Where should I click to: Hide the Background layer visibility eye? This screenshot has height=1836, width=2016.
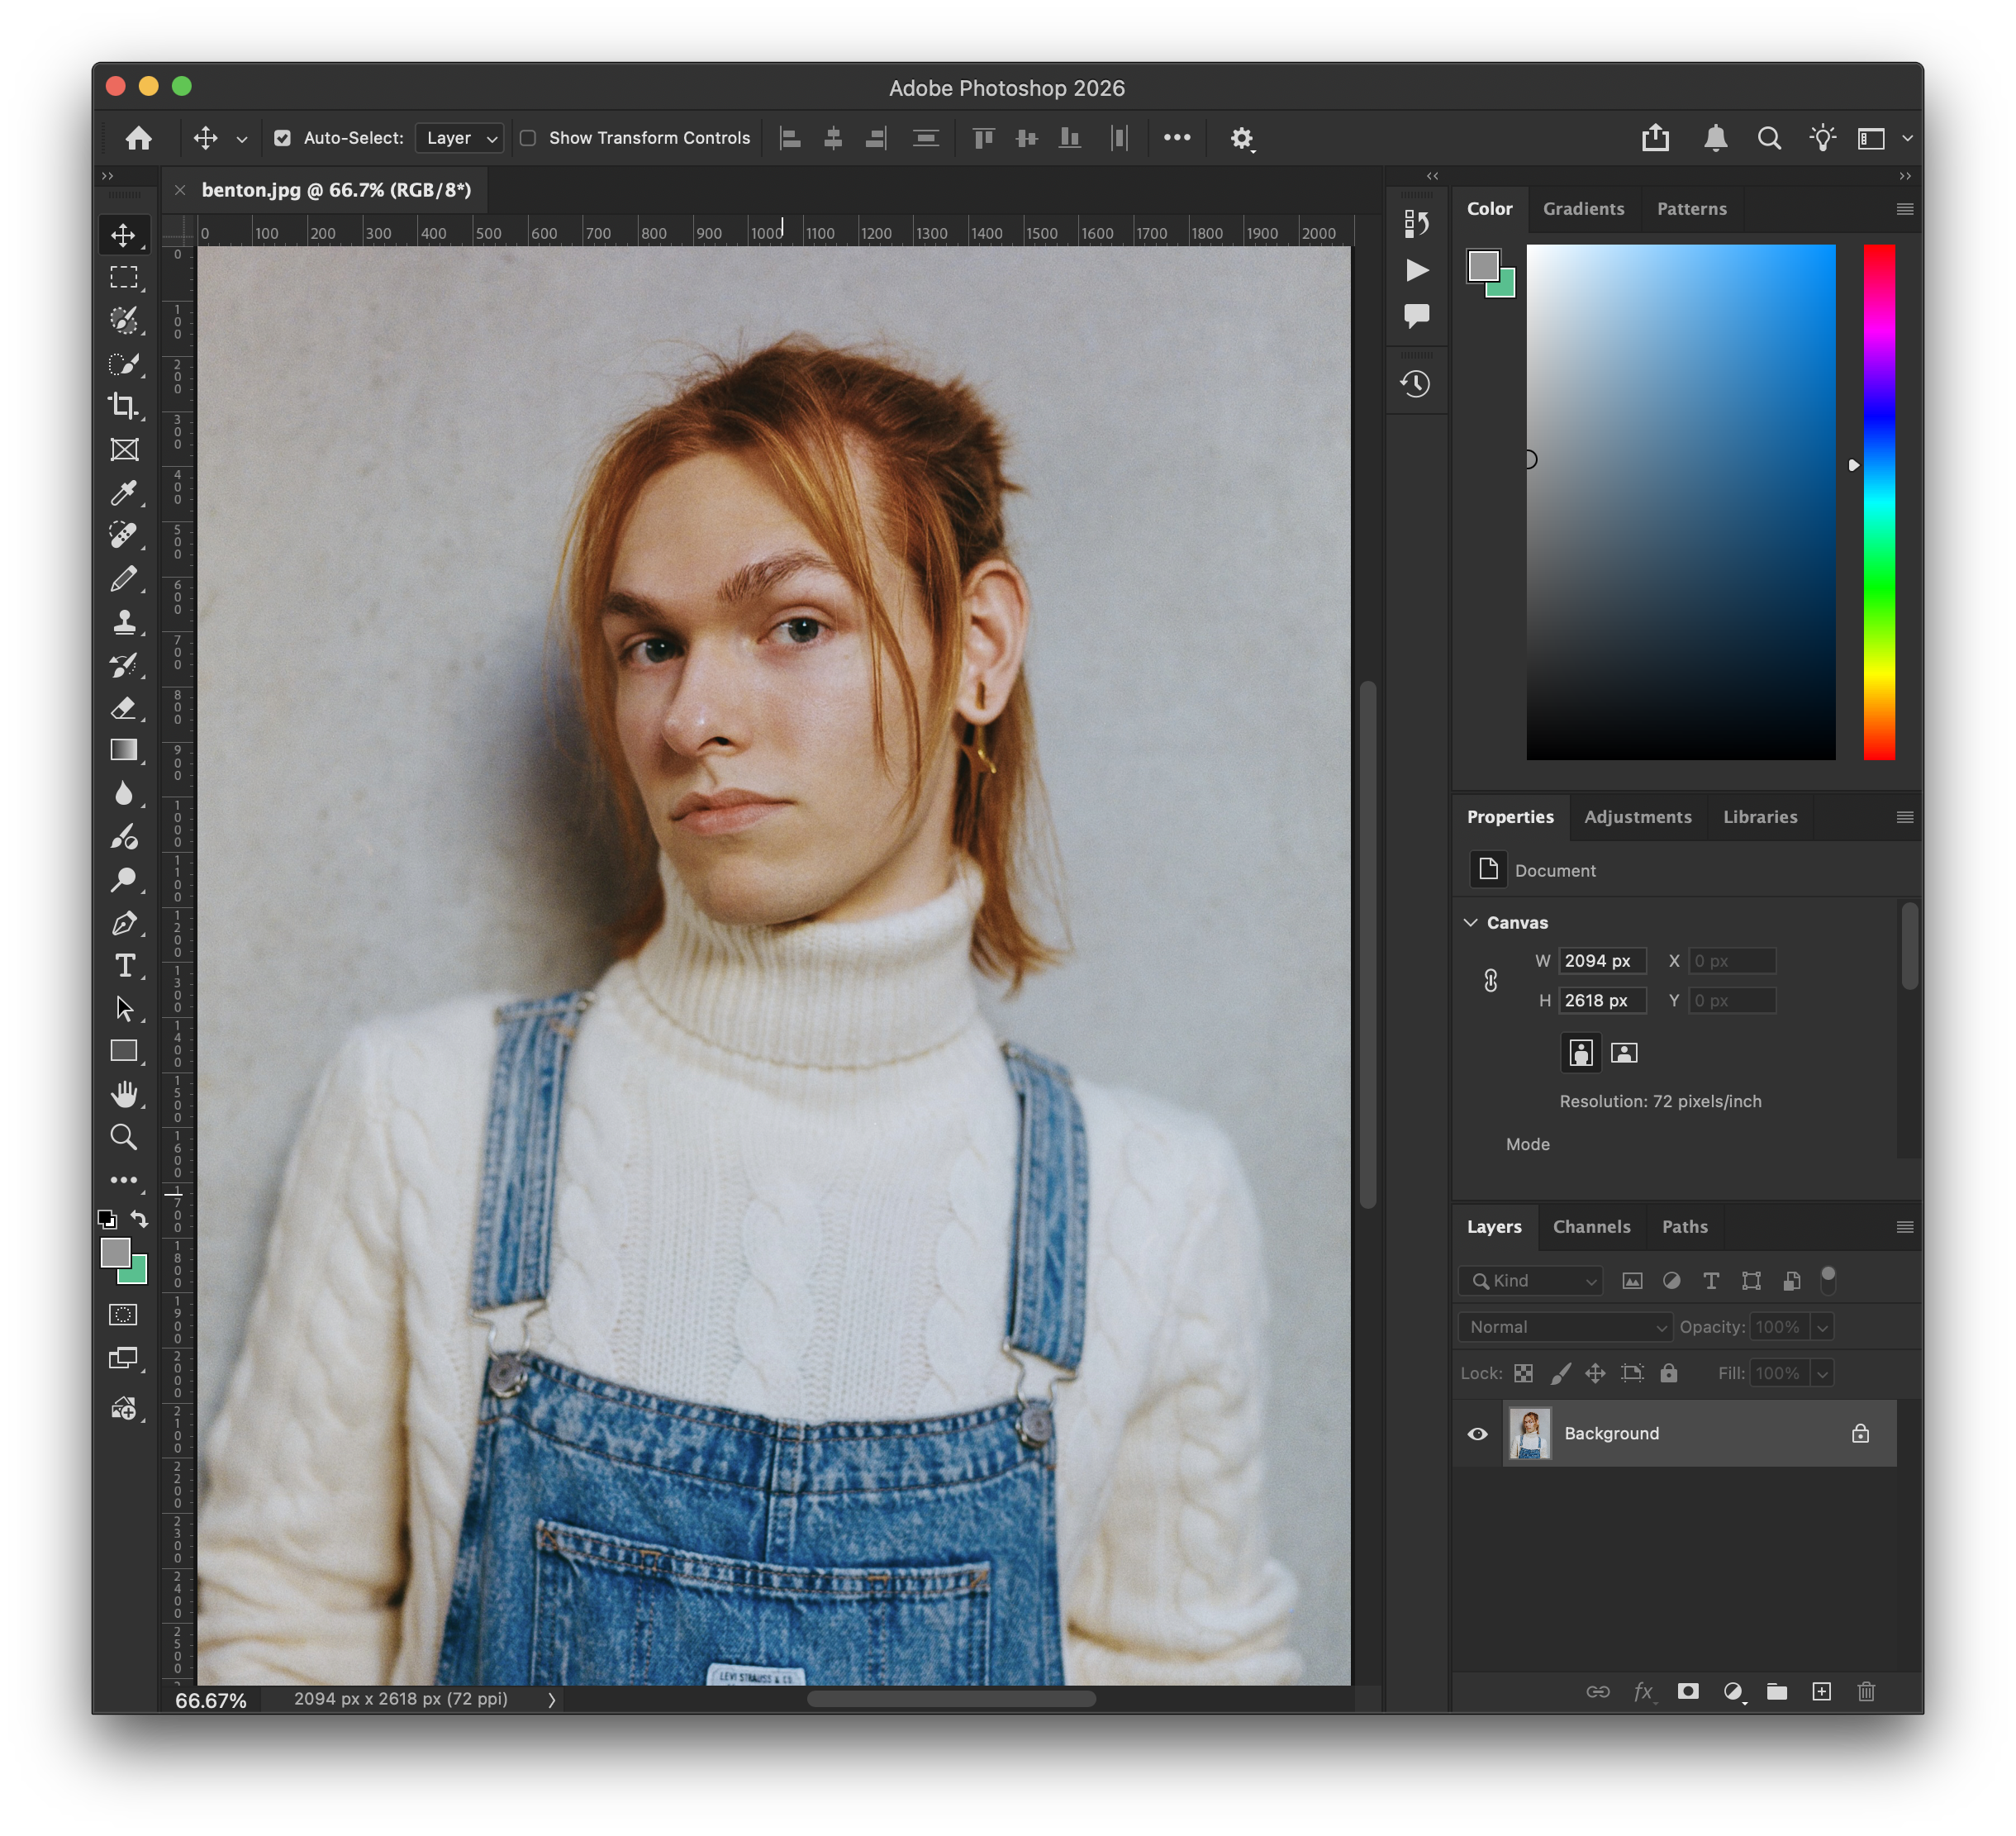[1477, 1434]
